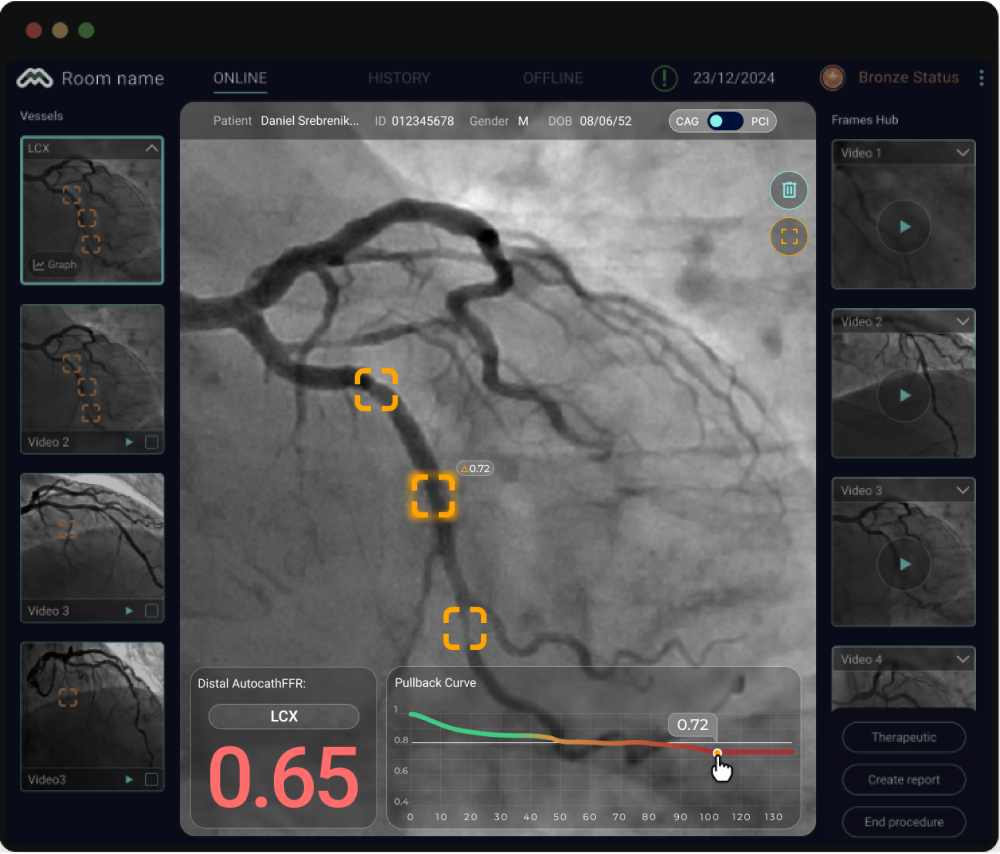Click the Vessels panel heading
The image size is (1000, 854).
pyautogui.click(x=41, y=116)
